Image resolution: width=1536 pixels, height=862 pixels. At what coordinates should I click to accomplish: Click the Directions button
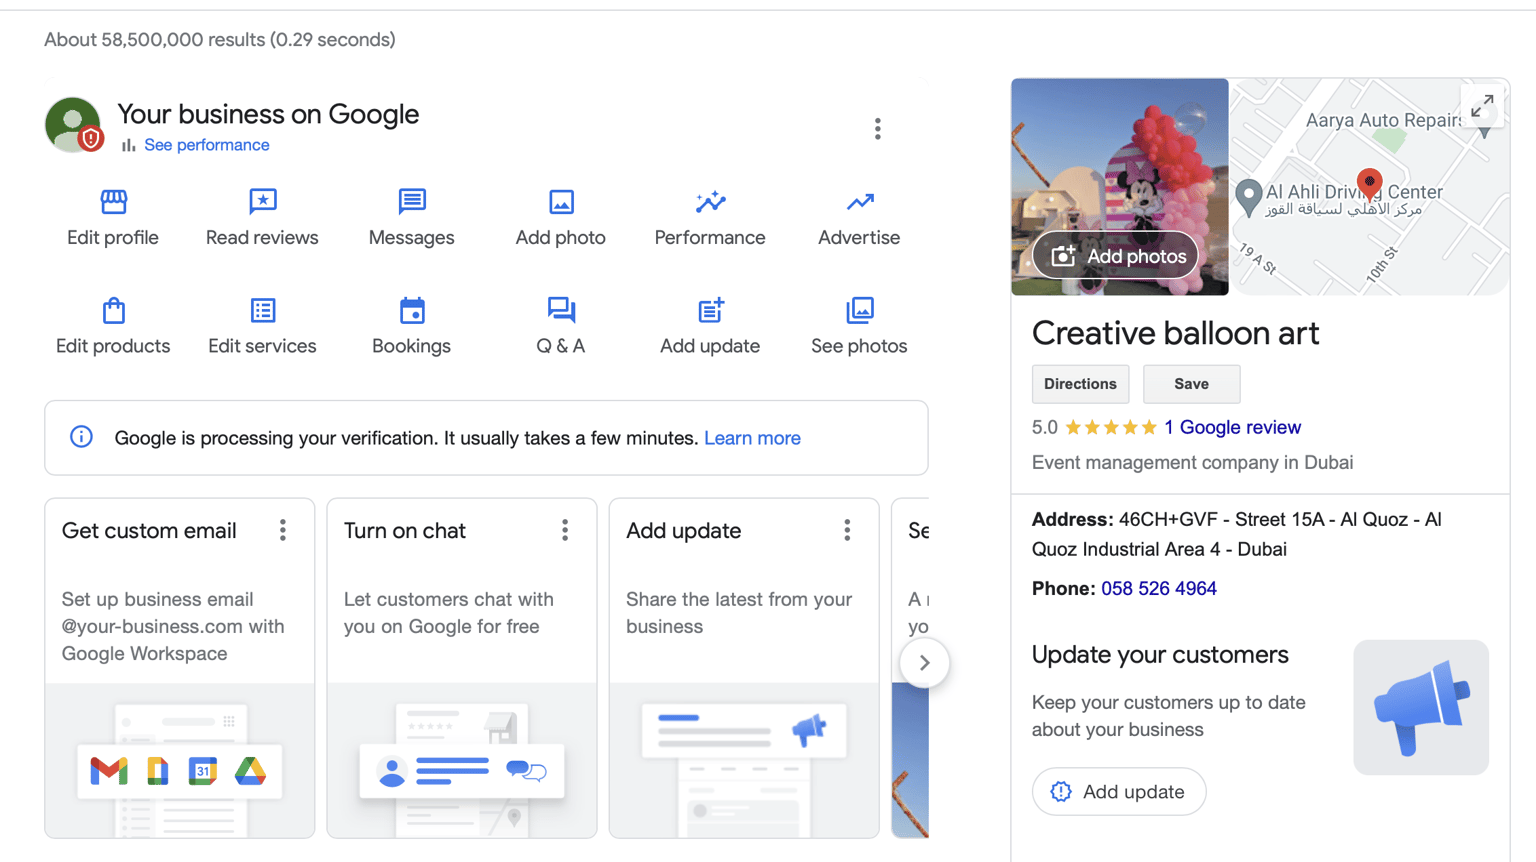(x=1080, y=384)
